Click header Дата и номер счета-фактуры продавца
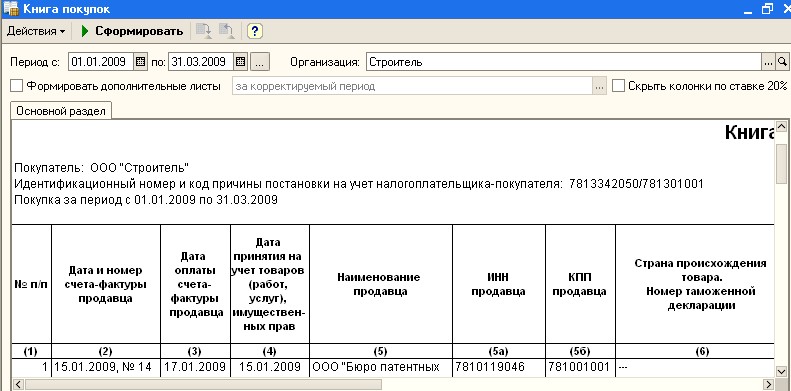Viewport: 791px width, 391px height. 106,285
